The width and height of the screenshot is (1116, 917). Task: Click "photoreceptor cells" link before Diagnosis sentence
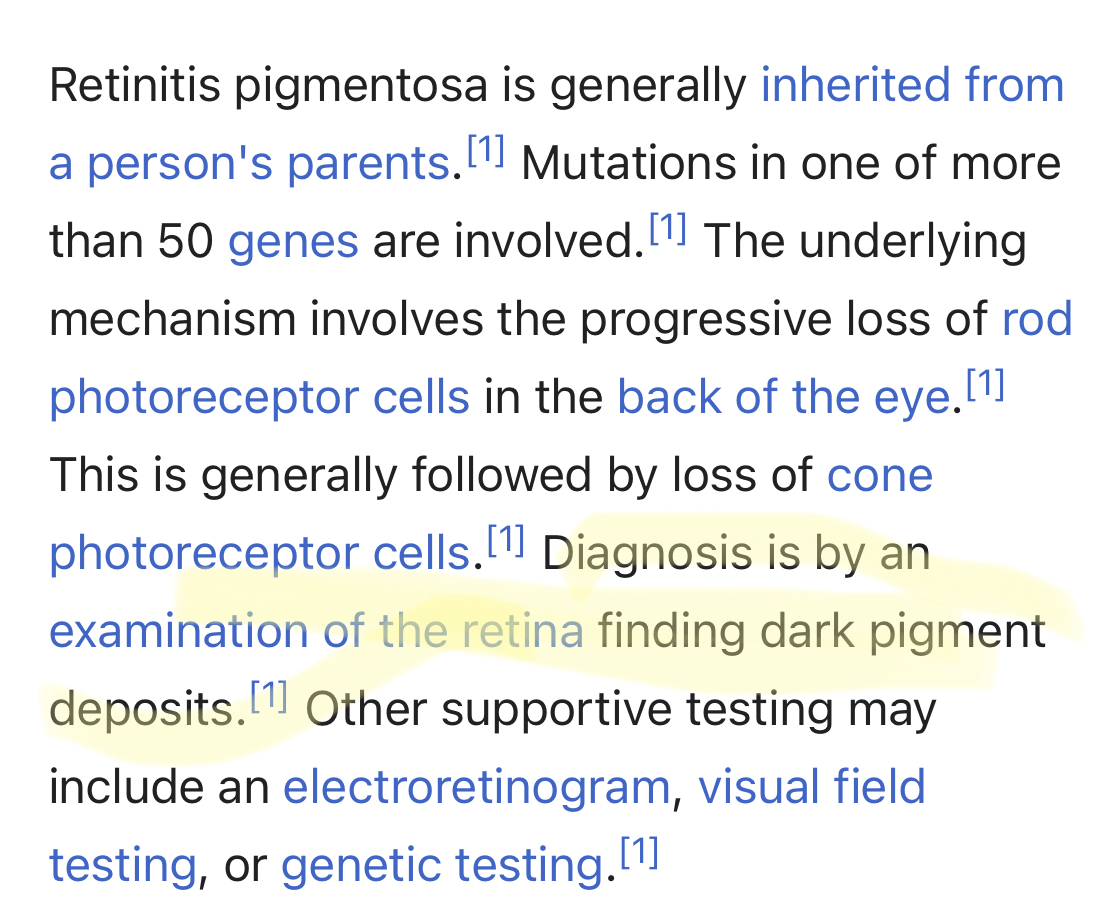(x=259, y=553)
